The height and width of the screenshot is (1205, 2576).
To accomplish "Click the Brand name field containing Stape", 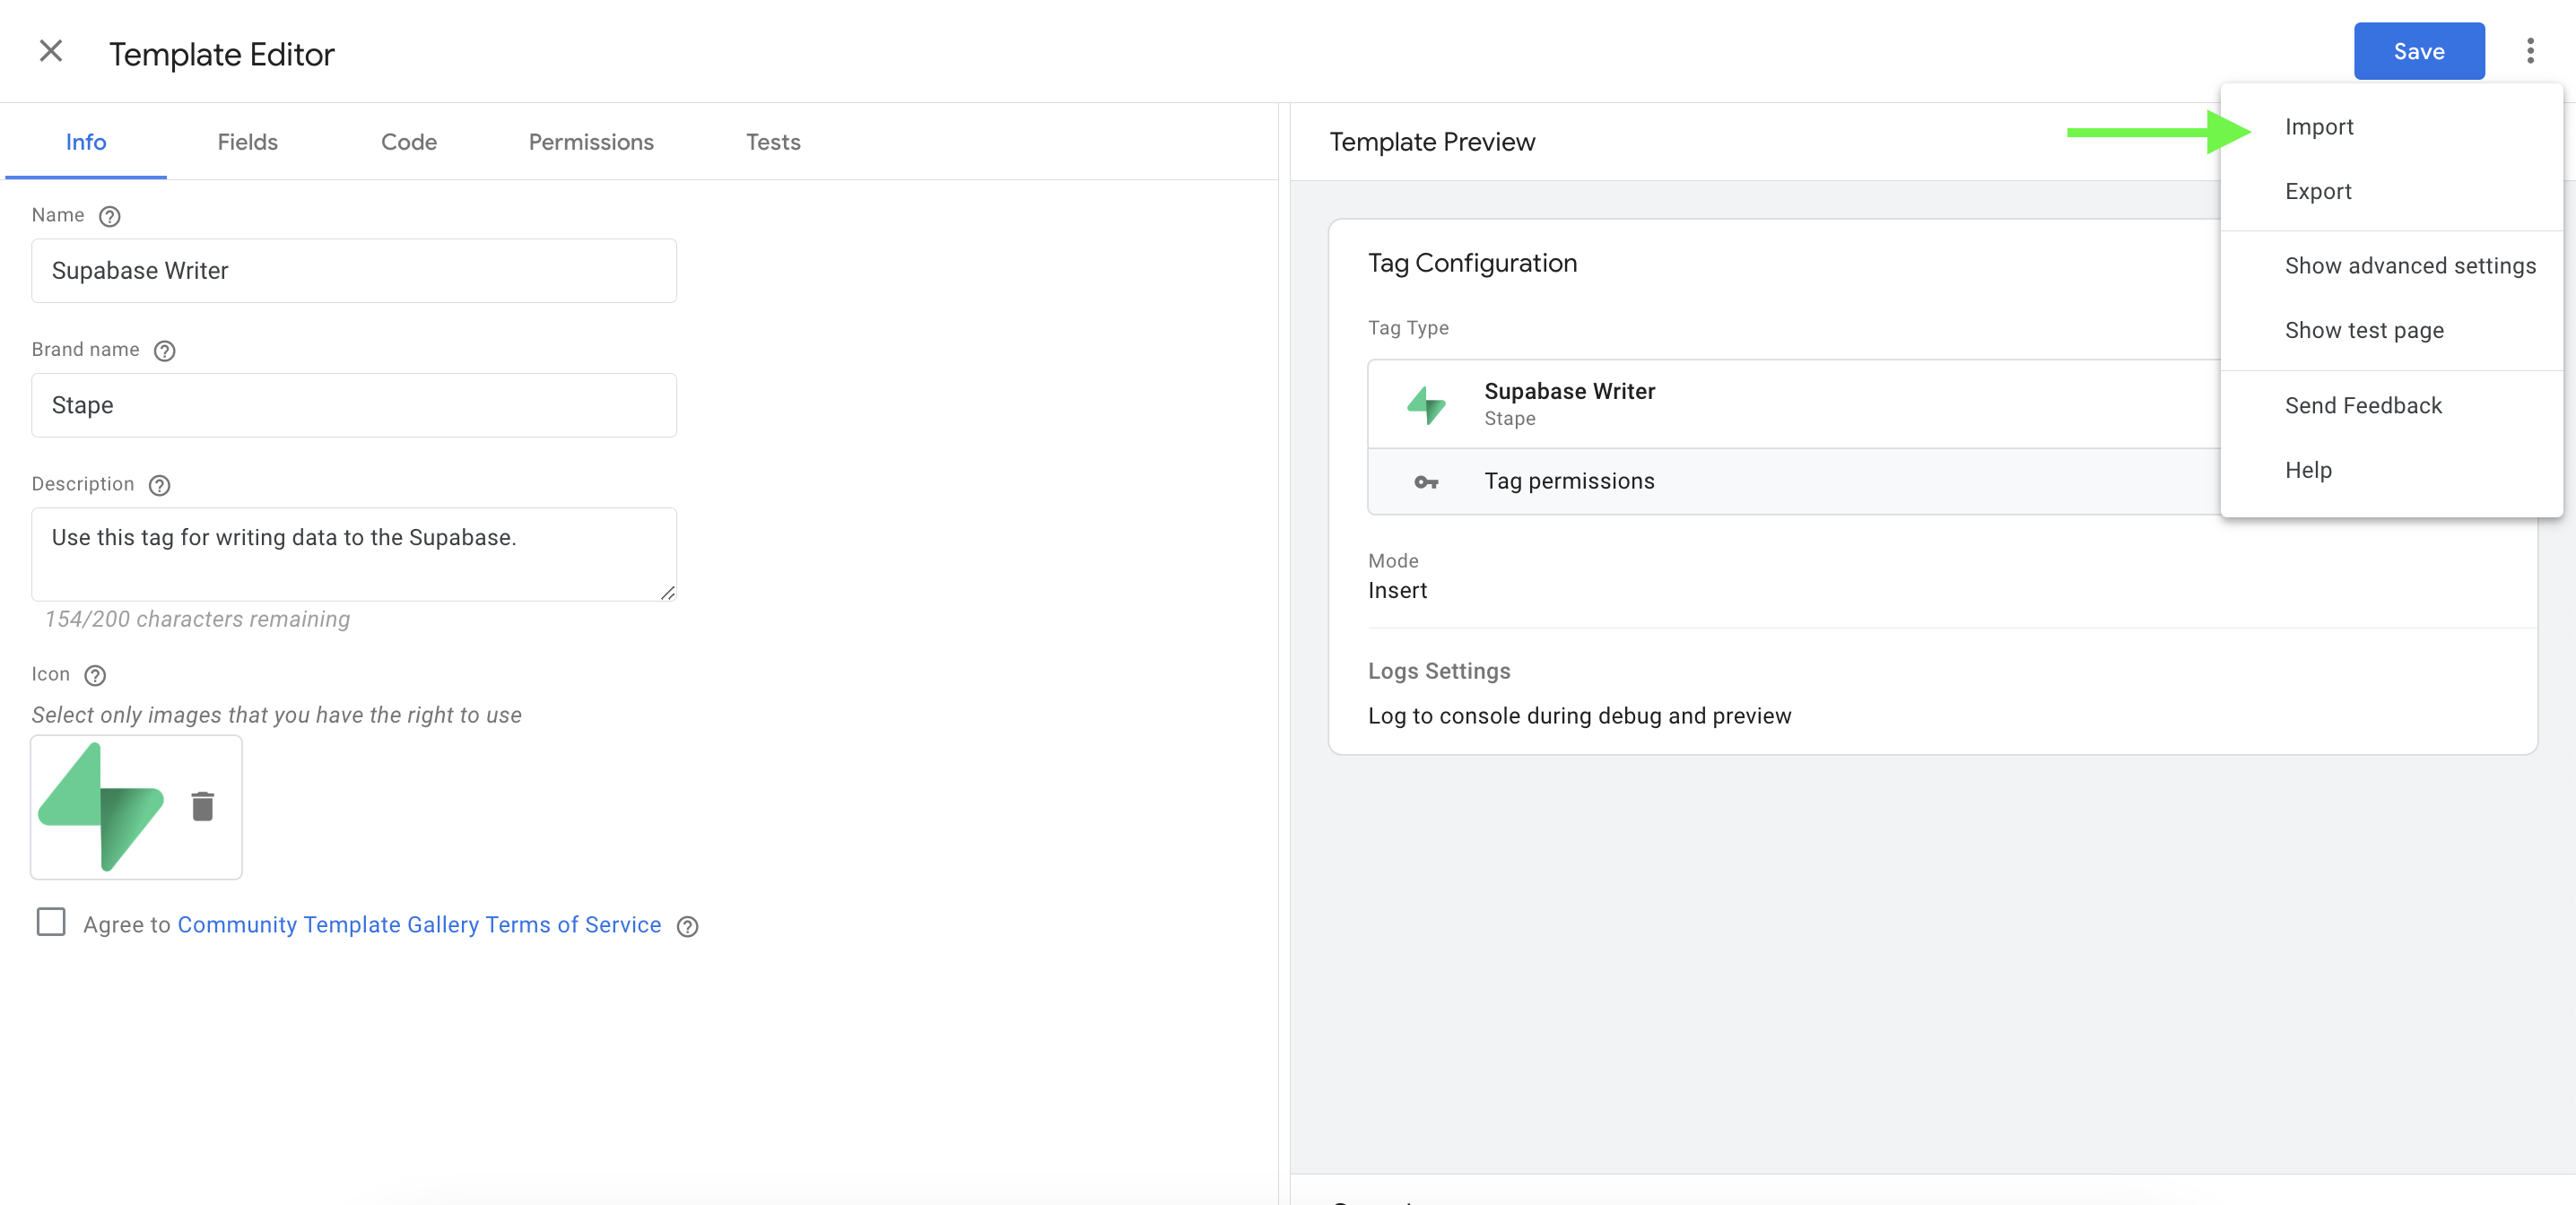I will click(x=354, y=405).
